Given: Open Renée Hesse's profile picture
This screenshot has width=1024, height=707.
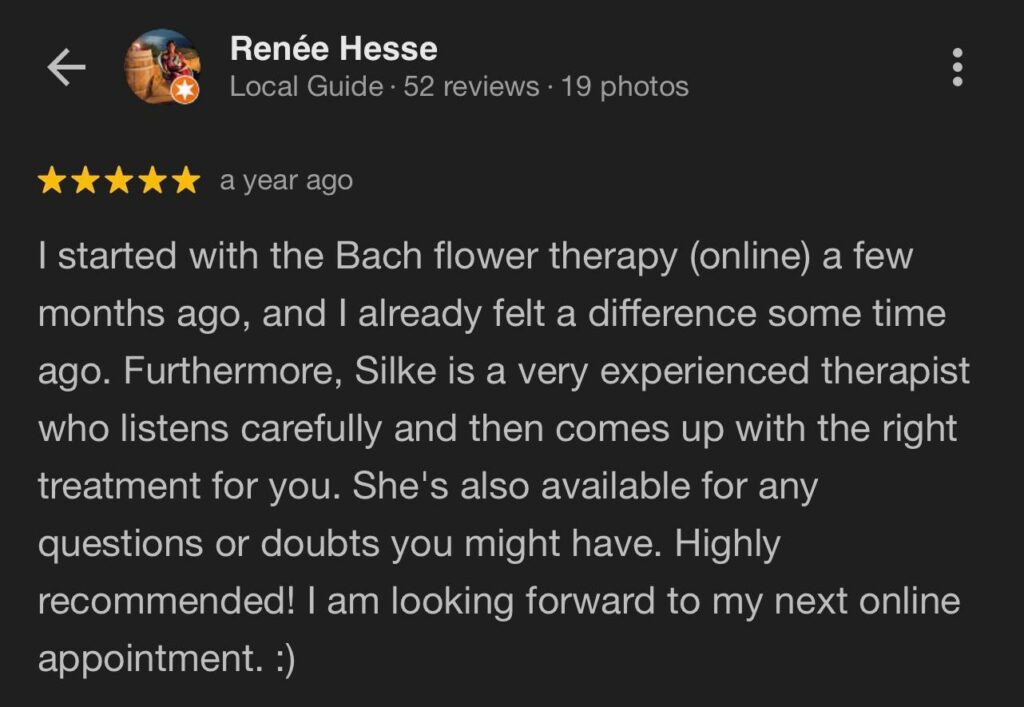Looking at the screenshot, I should click(x=160, y=66).
